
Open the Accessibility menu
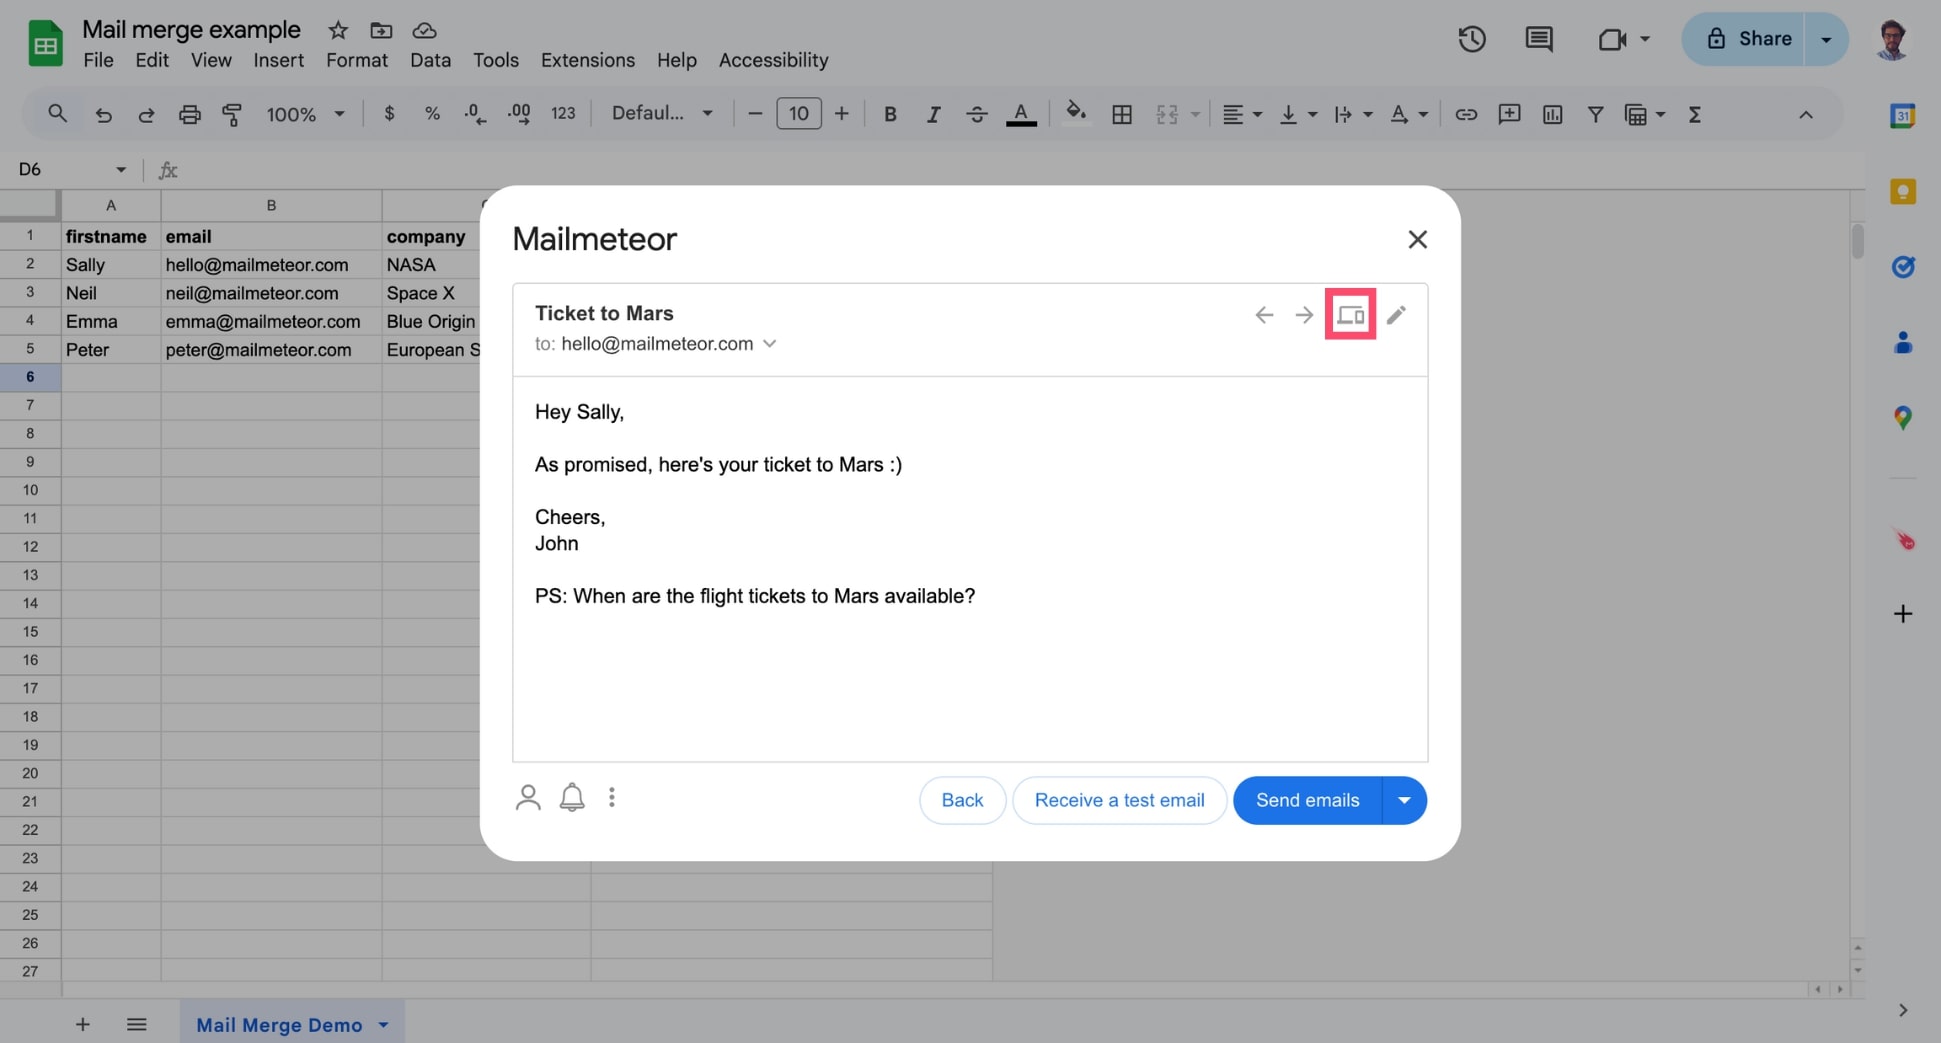pos(773,60)
